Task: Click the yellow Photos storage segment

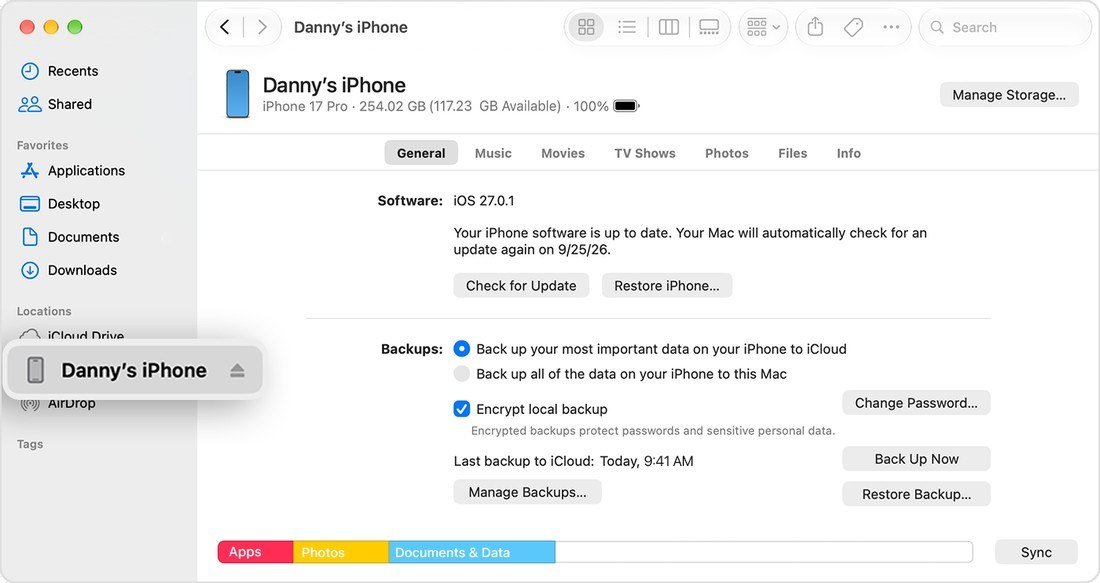Action: pos(341,552)
